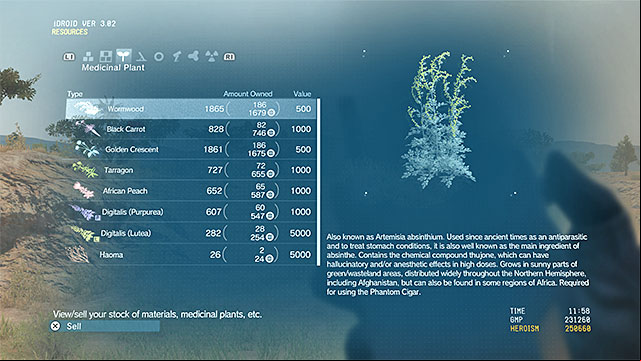The height and width of the screenshot is (361, 641).
Task: Click the Sell button
Action: (105, 326)
